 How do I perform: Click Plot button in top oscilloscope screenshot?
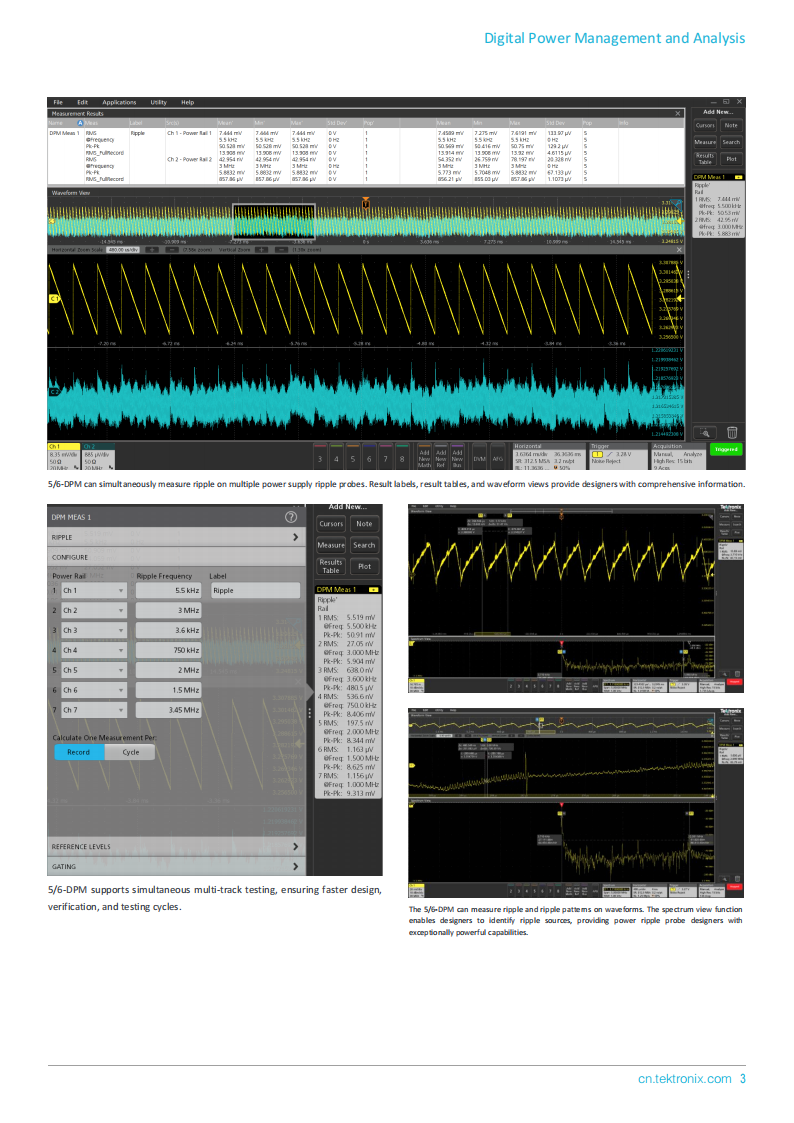(731, 159)
